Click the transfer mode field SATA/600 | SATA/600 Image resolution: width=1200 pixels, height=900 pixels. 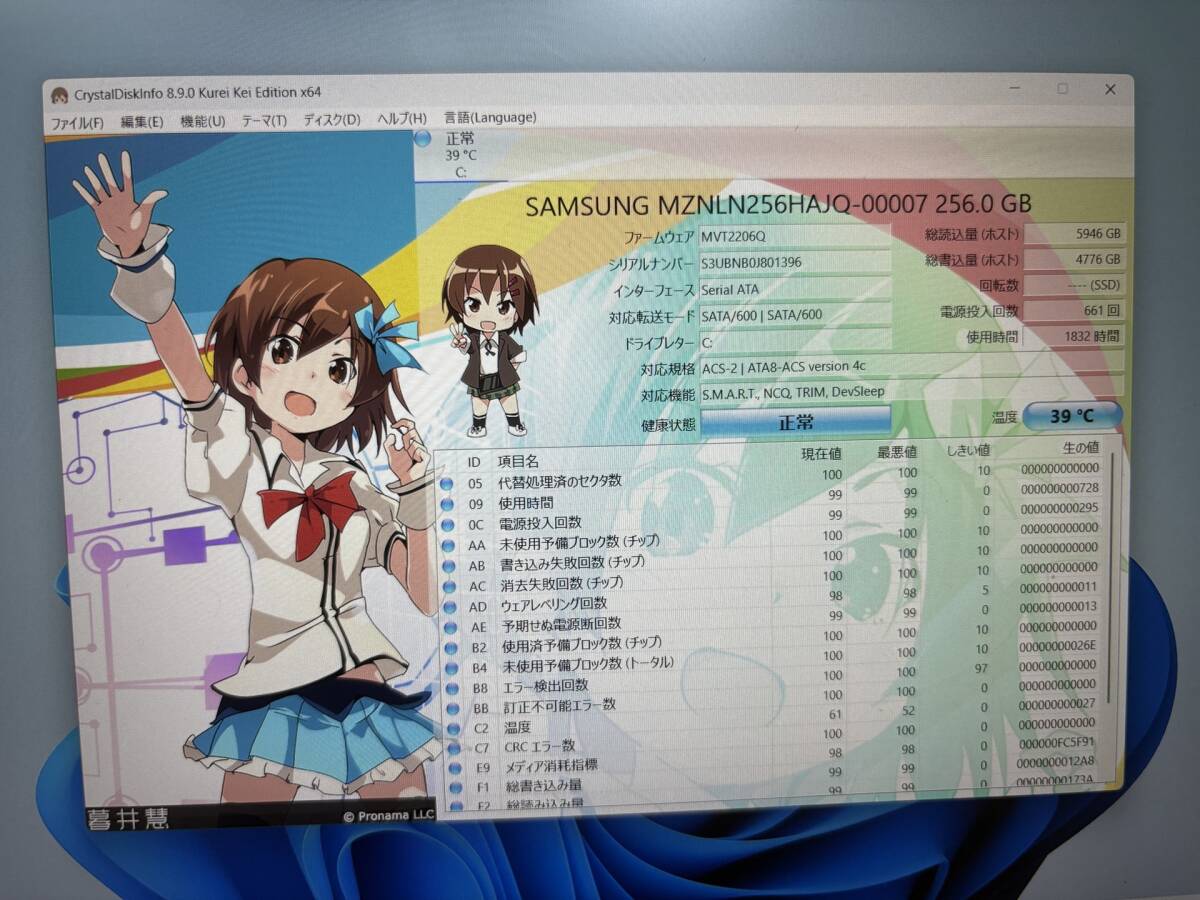coord(795,315)
